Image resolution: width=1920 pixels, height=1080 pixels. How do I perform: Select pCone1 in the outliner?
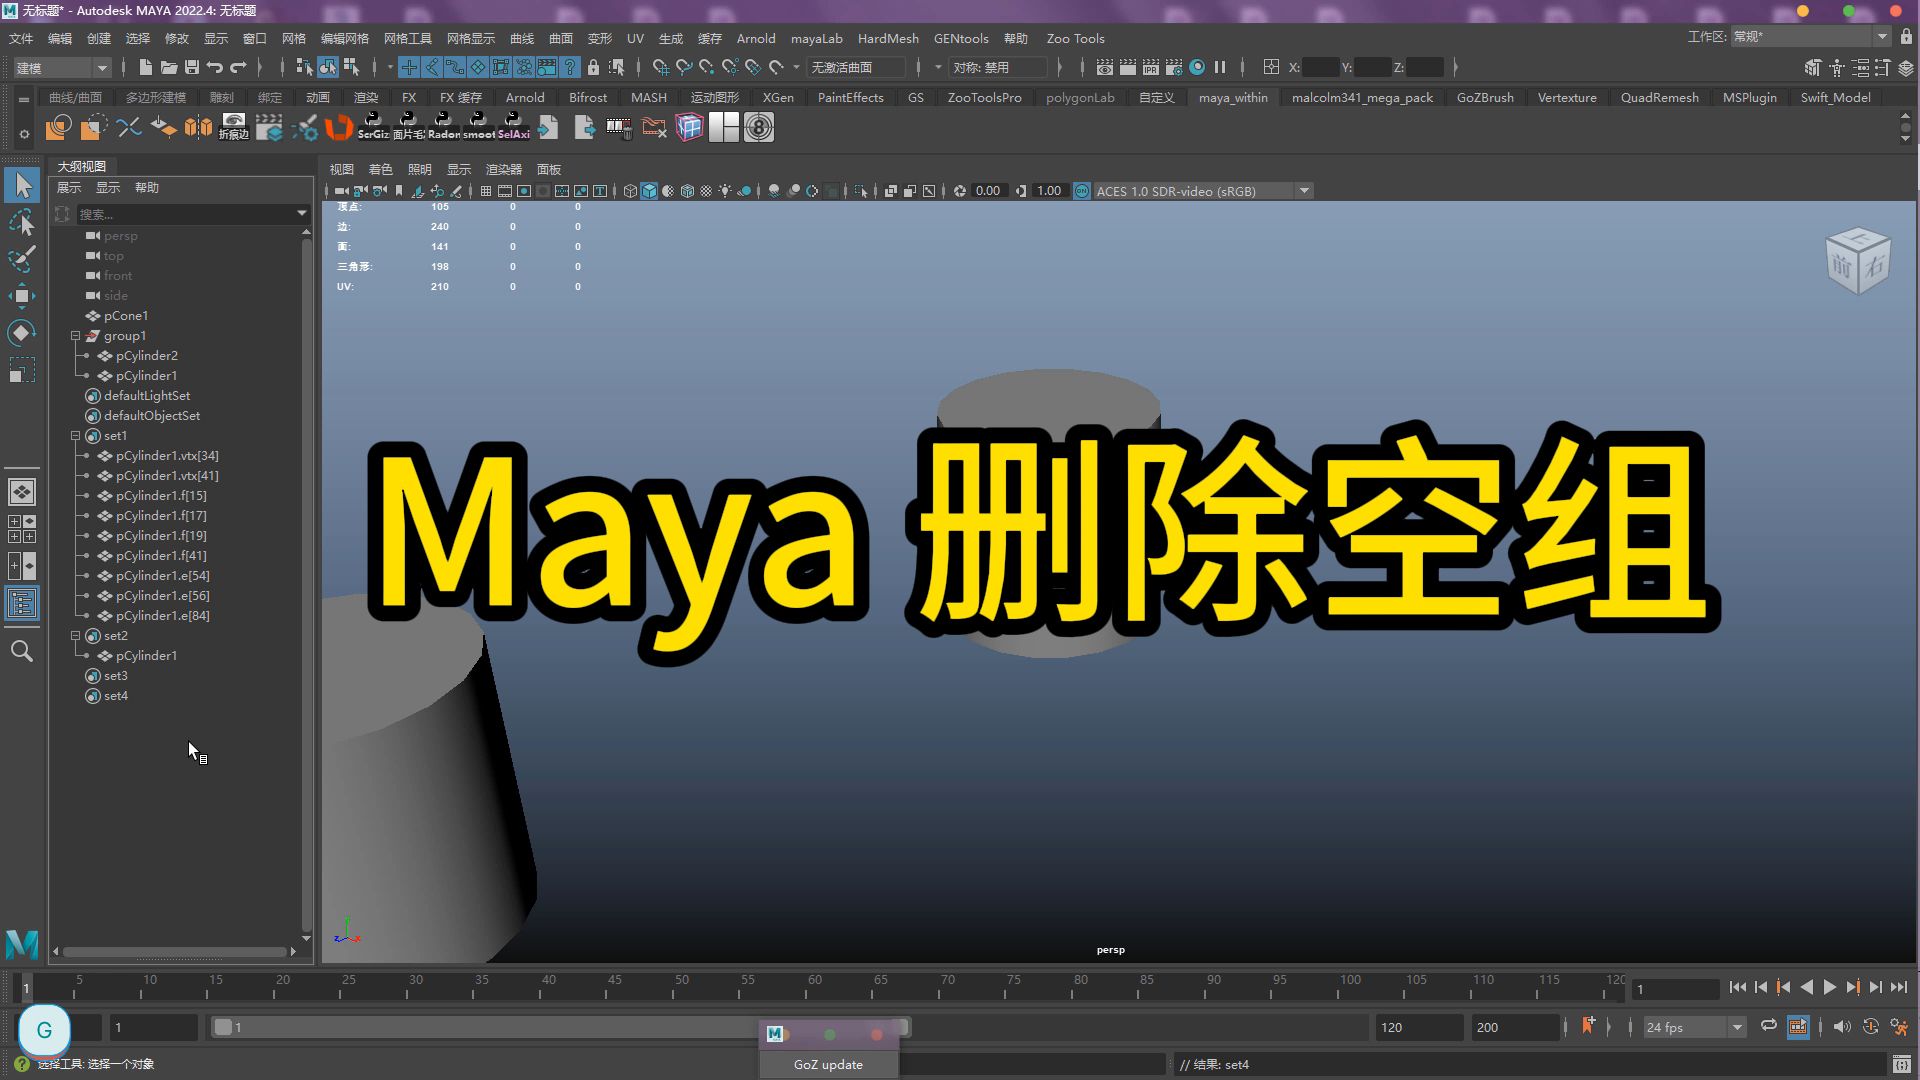126,316
